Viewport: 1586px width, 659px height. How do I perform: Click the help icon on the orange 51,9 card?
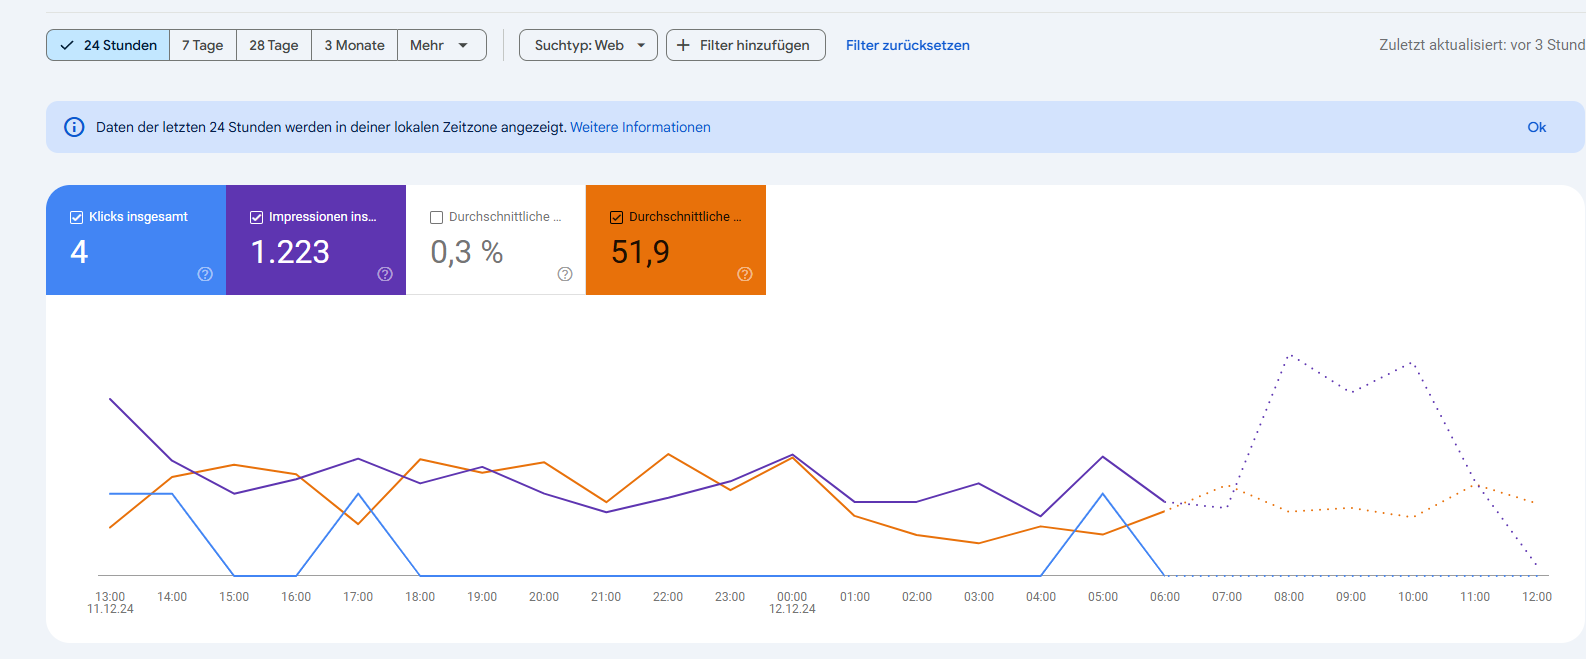[x=745, y=274]
